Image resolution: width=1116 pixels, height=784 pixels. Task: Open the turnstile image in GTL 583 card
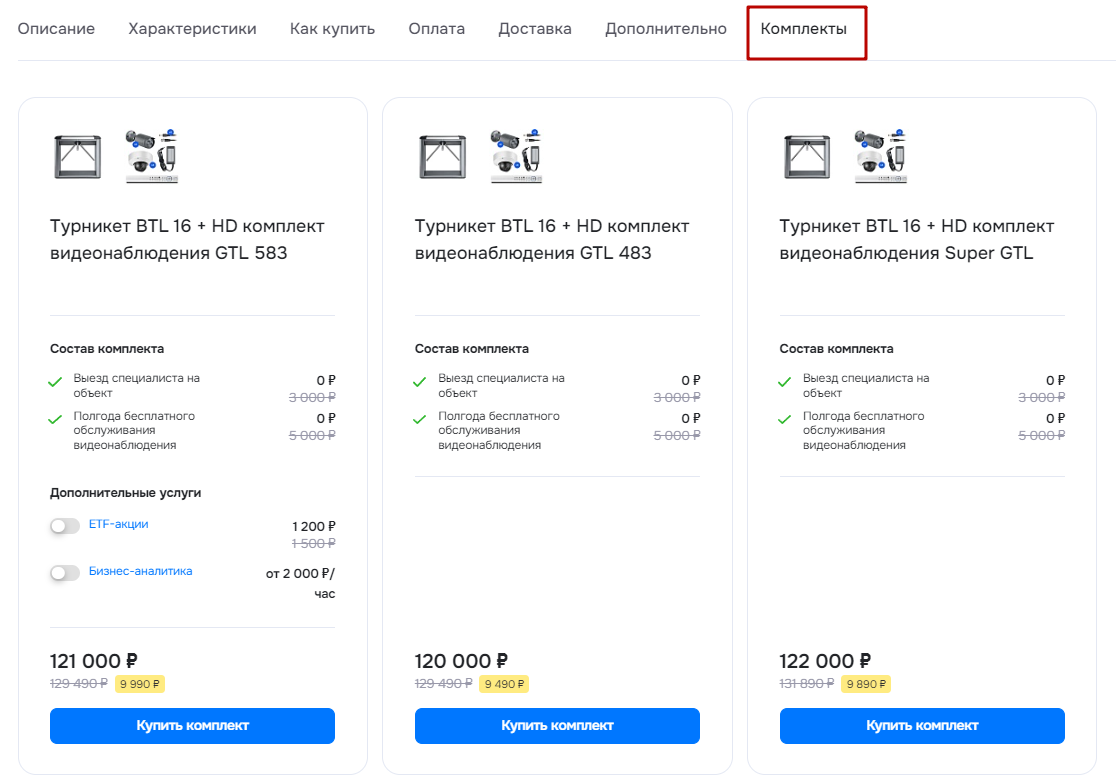[78, 157]
